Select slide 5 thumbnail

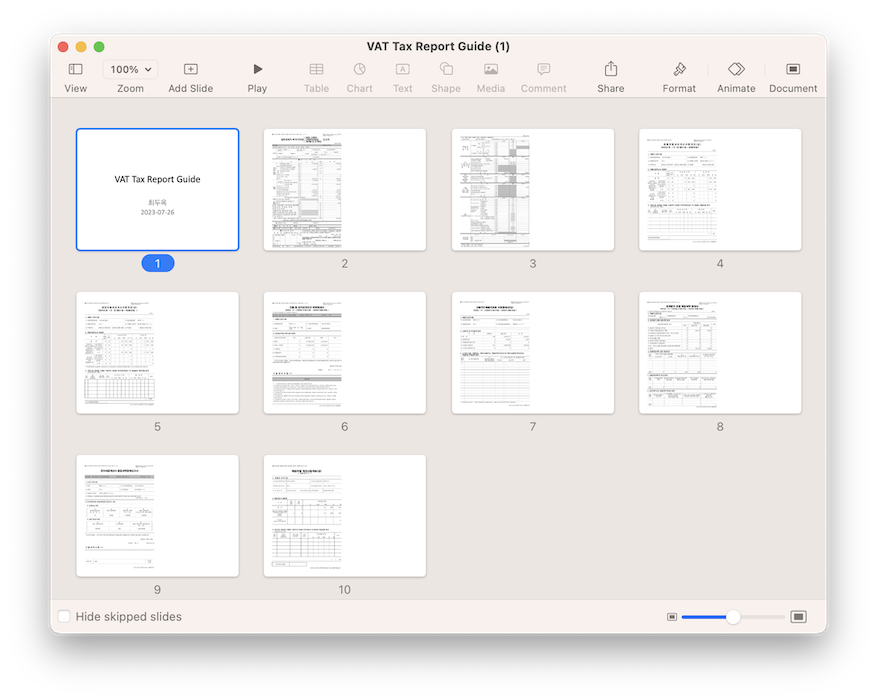[x=158, y=353]
